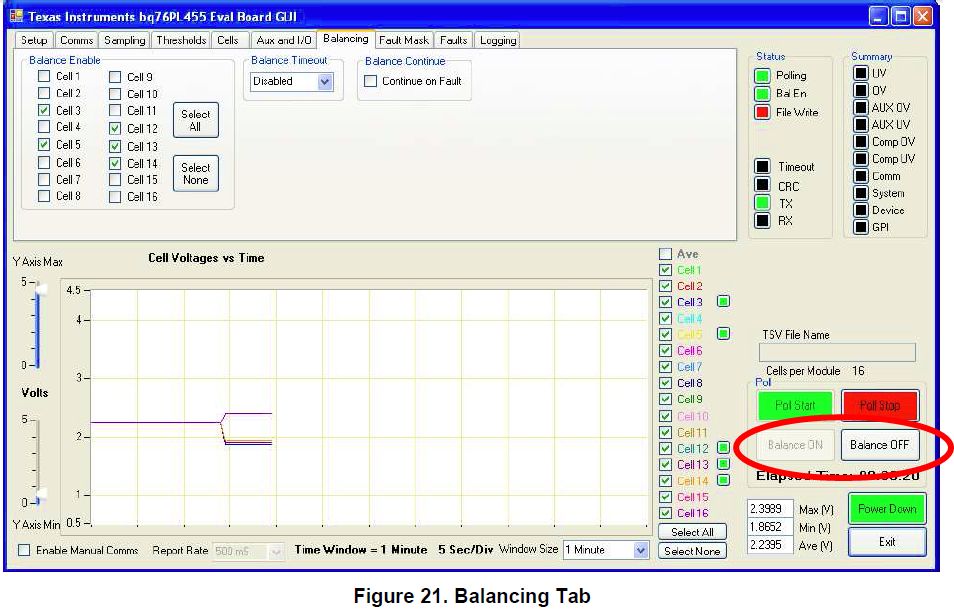Click the green balancing indicator beside Cell 3 legend
The height and width of the screenshot is (609, 954).
click(723, 301)
